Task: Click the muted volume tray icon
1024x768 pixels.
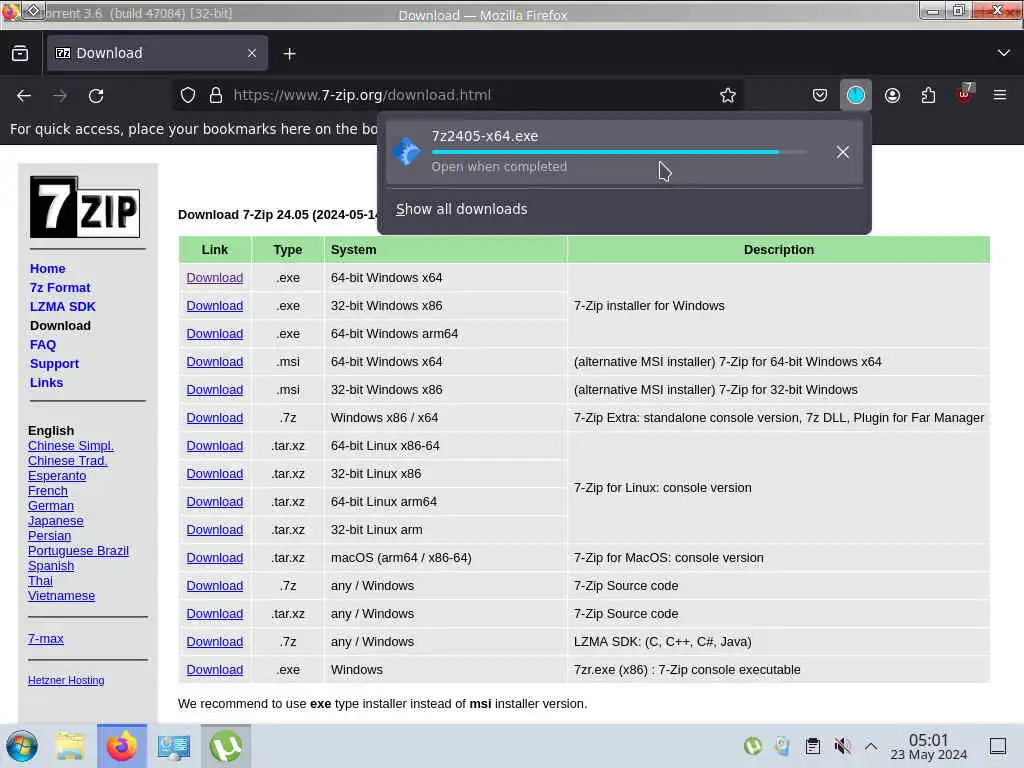Action: point(842,746)
